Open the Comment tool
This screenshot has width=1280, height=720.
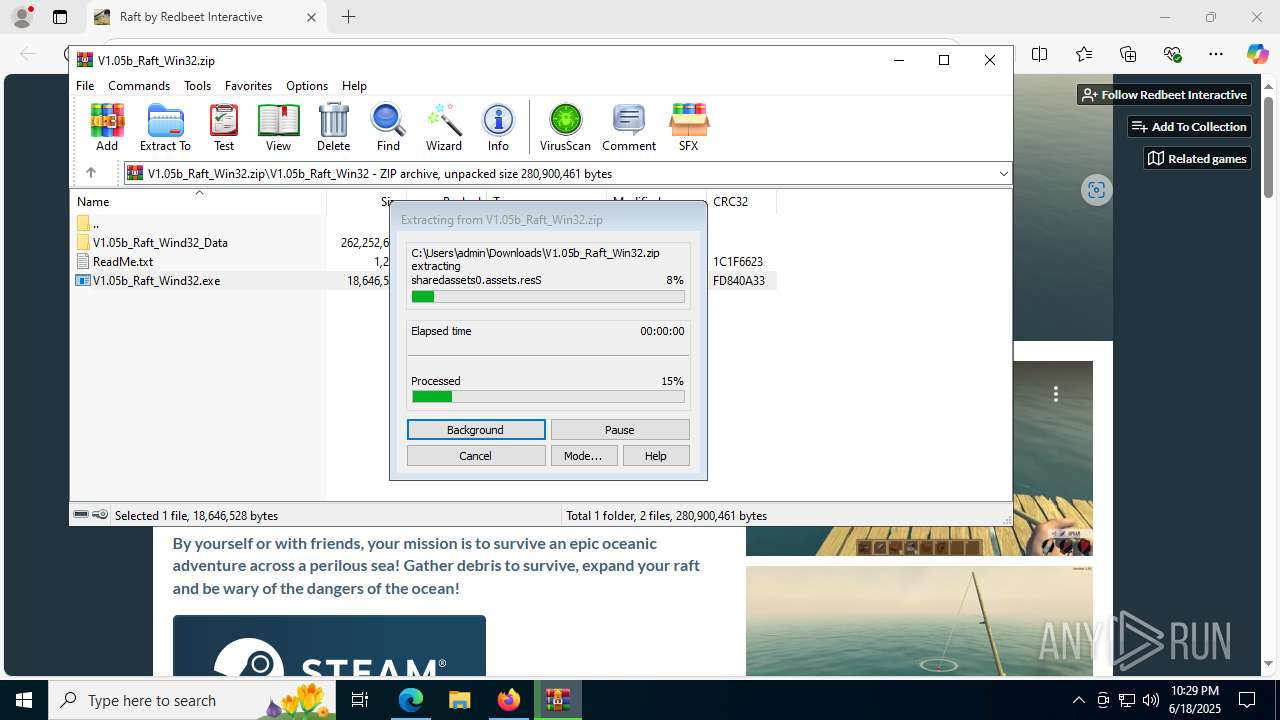[629, 127]
